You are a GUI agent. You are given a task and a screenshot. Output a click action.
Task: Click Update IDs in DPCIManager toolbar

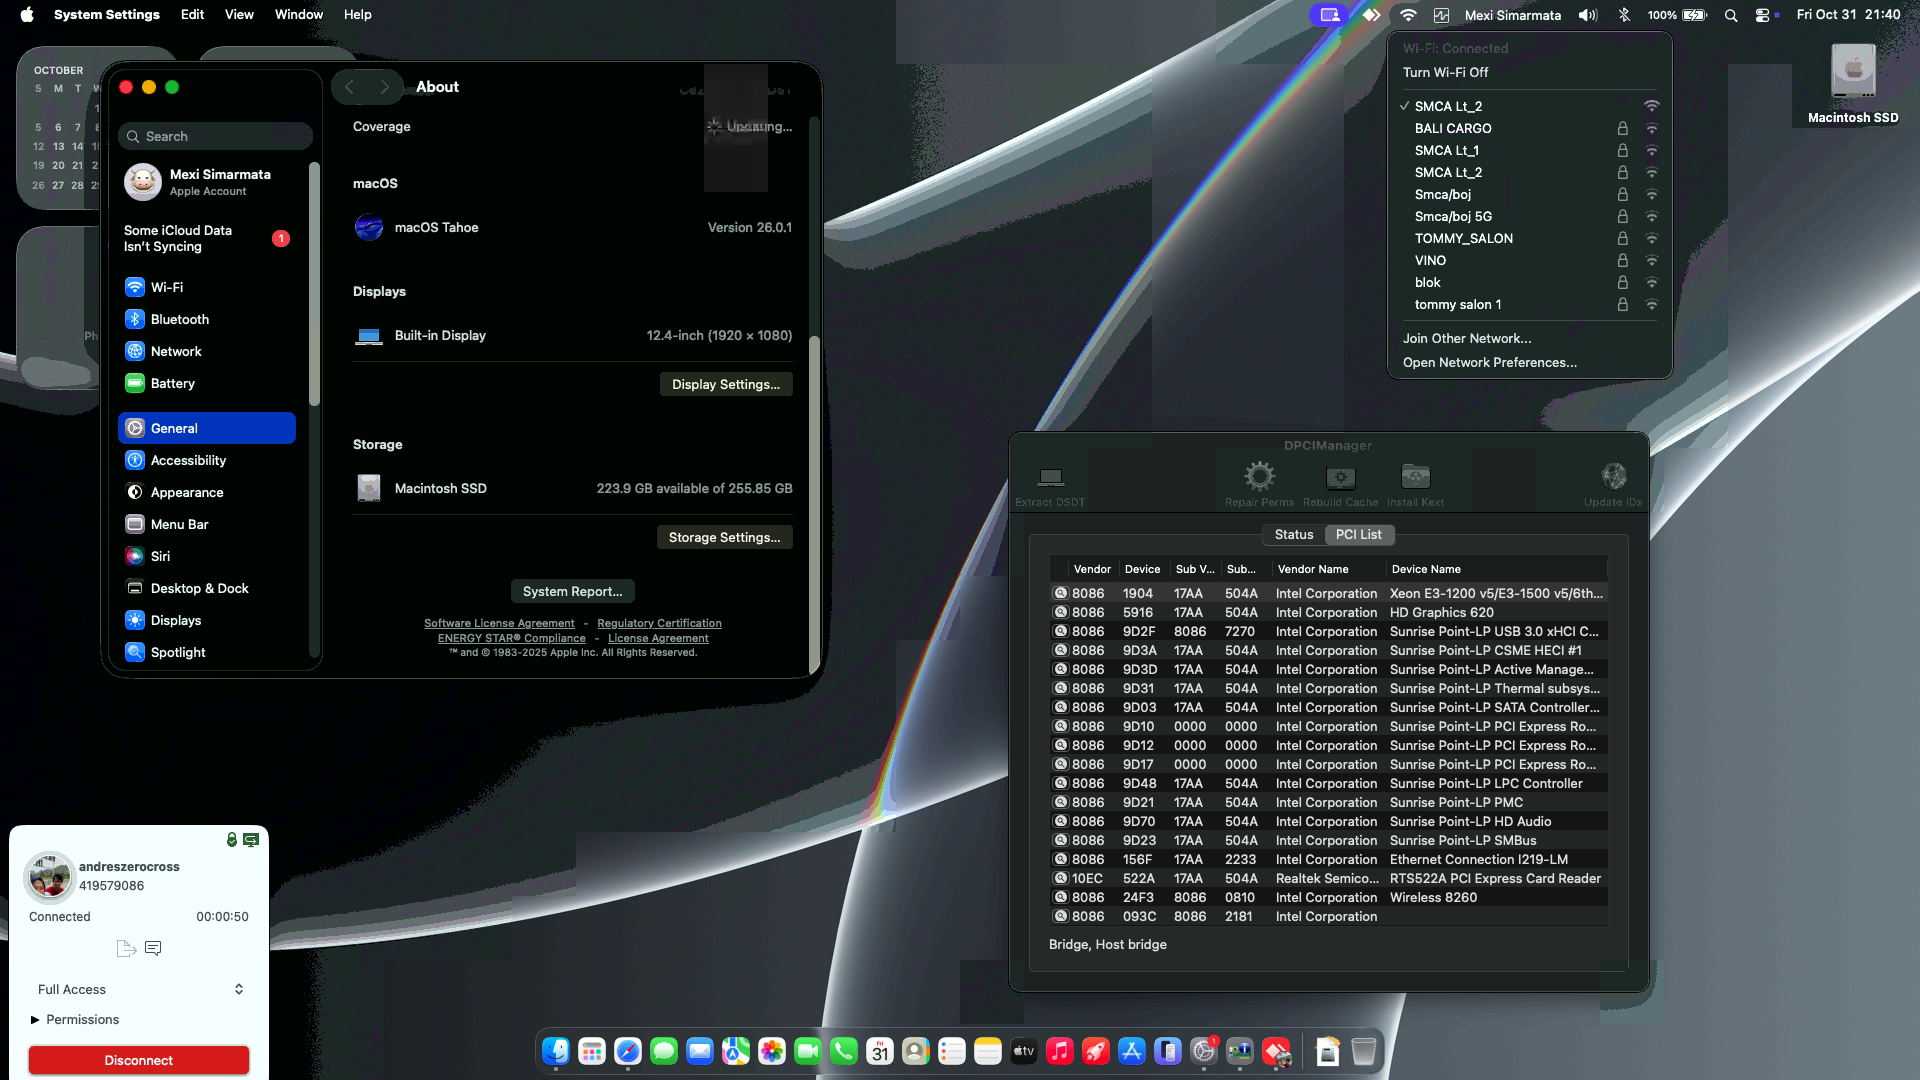(x=1613, y=484)
